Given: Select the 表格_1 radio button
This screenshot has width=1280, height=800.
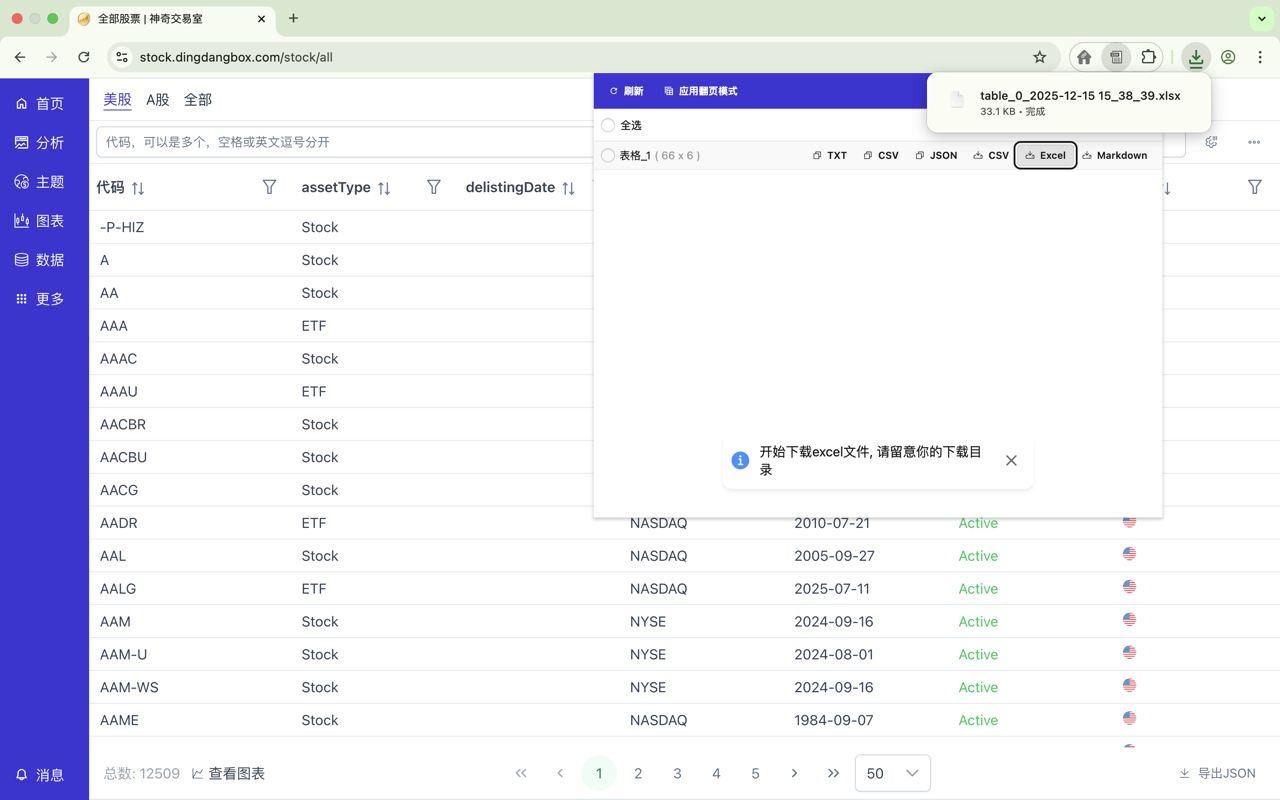Looking at the screenshot, I should click(607, 155).
